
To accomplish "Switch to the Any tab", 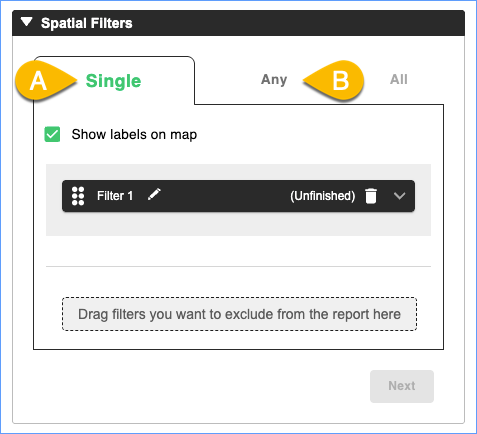I will [274, 80].
